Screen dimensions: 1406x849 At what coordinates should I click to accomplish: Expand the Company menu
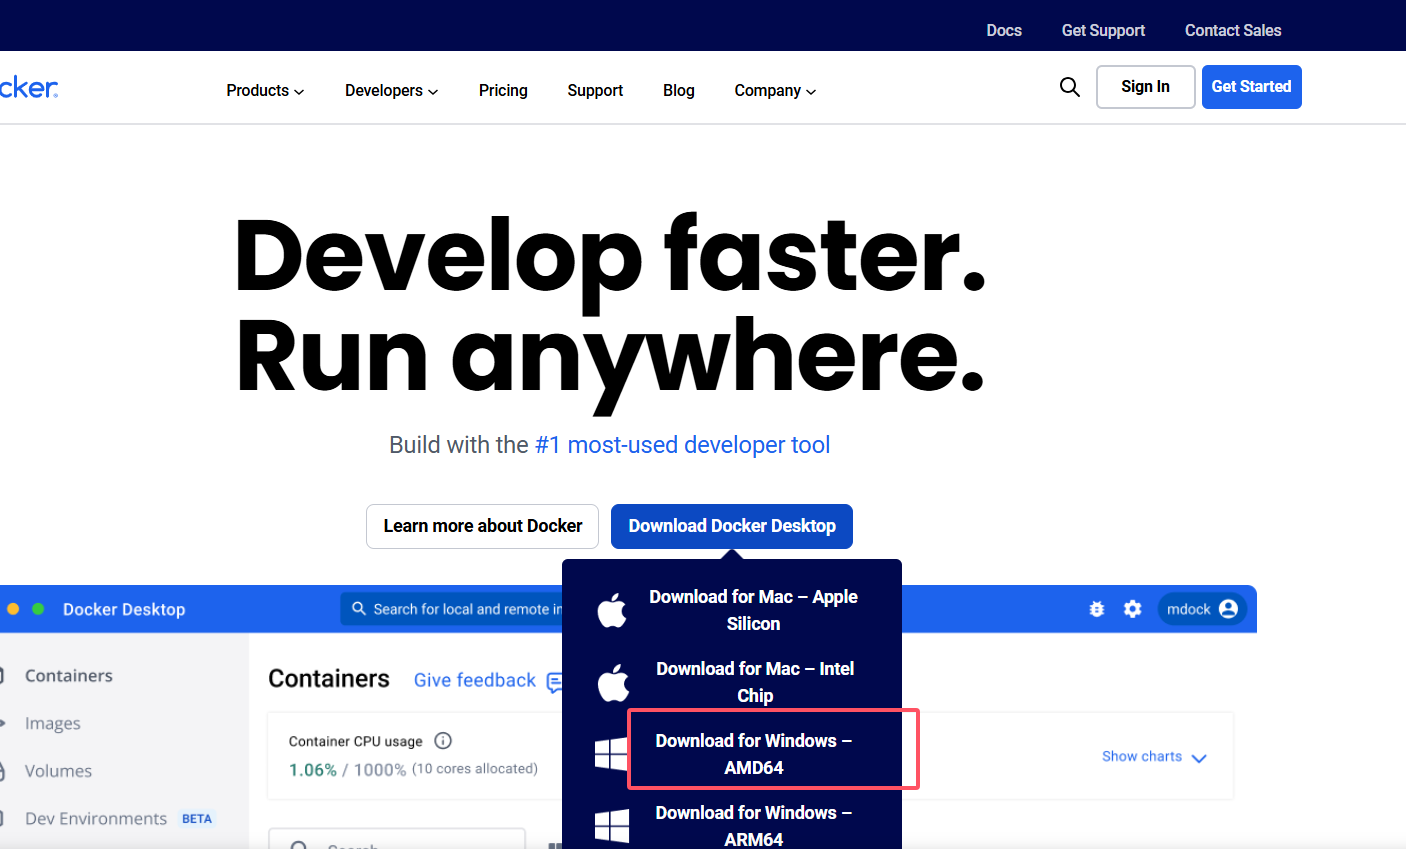pos(775,90)
